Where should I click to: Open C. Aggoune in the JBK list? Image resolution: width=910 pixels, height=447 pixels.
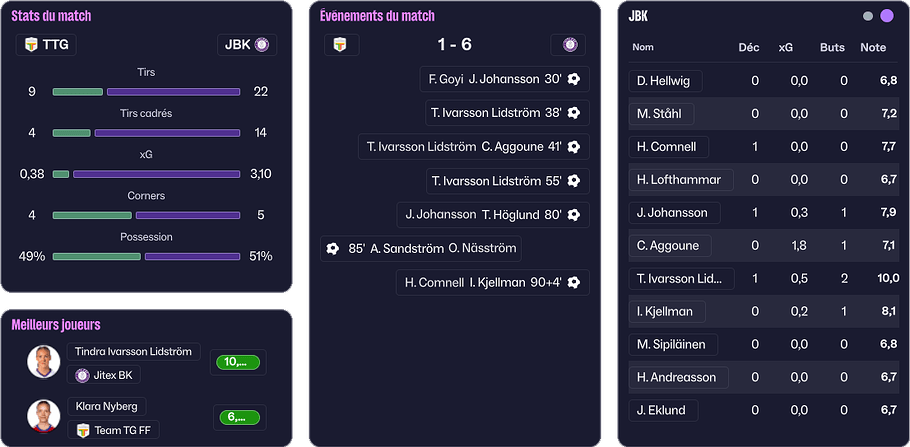(669, 246)
